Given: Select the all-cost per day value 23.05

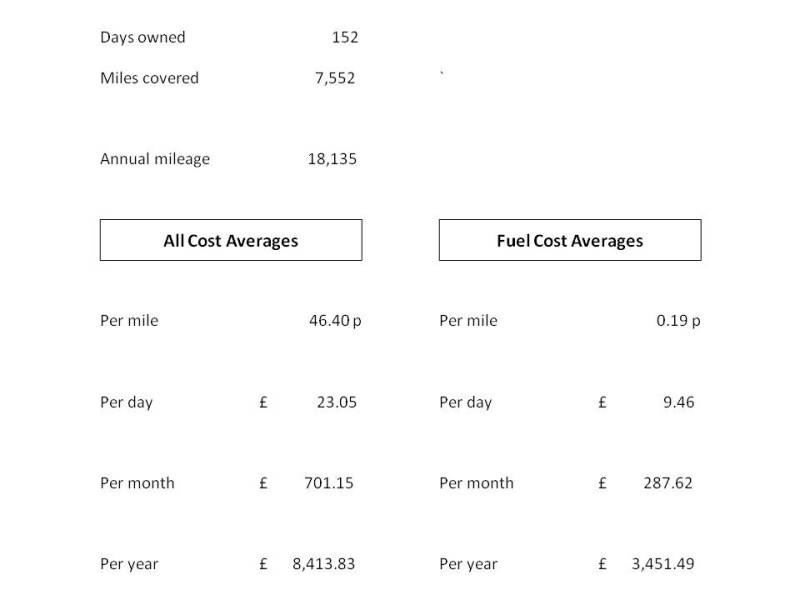Looking at the screenshot, I should 336,402.
